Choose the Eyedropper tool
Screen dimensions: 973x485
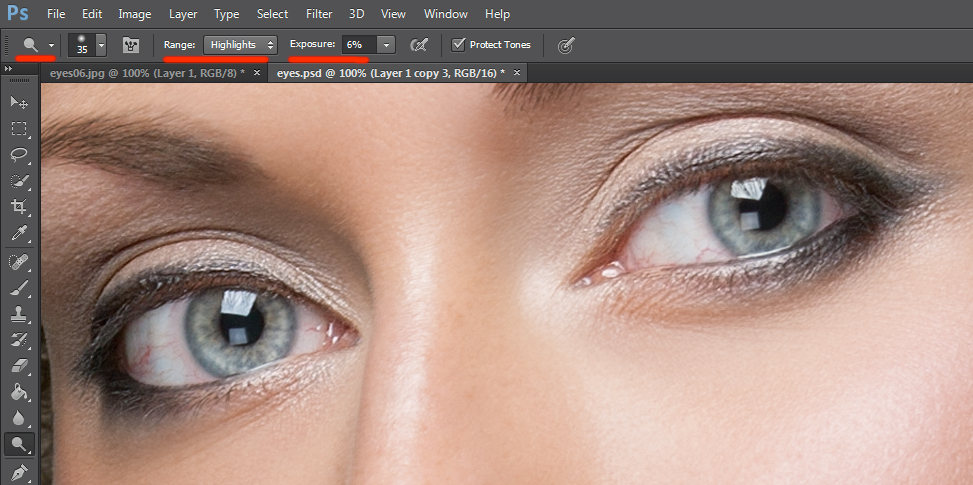(18, 233)
